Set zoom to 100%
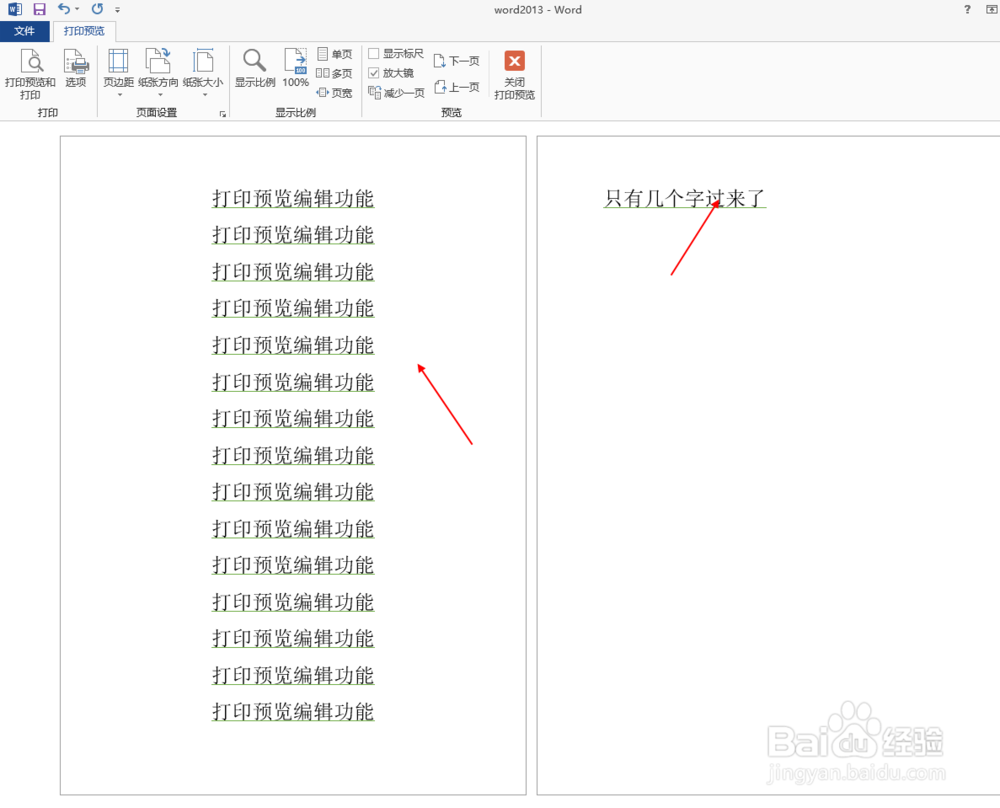 295,69
